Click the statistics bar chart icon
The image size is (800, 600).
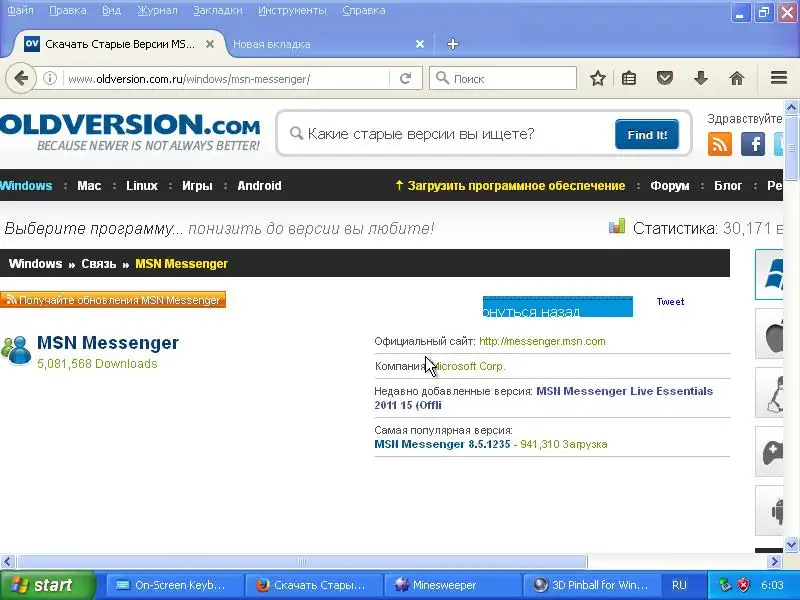tap(617, 227)
